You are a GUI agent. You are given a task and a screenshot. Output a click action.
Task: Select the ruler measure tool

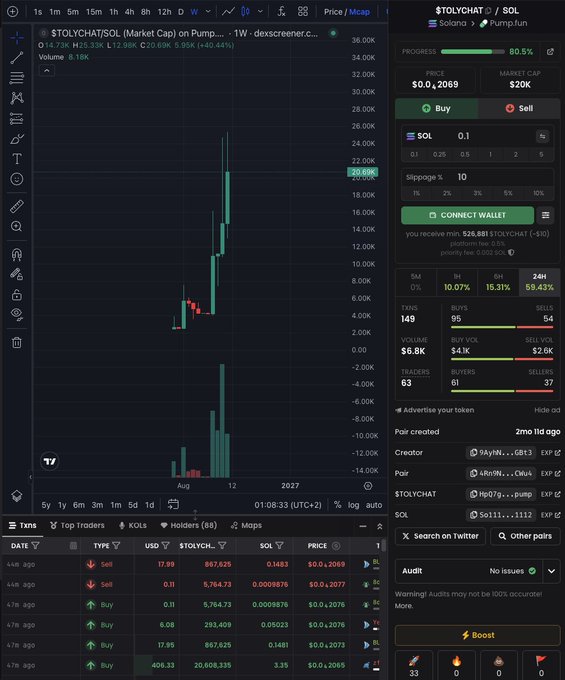[16, 206]
